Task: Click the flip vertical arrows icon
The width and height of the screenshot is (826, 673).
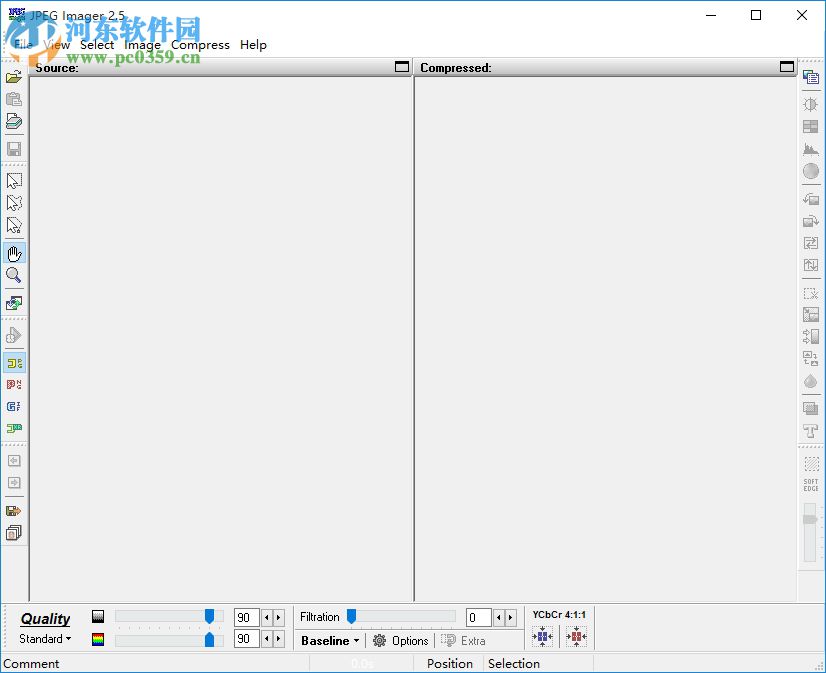Action: pos(811,265)
